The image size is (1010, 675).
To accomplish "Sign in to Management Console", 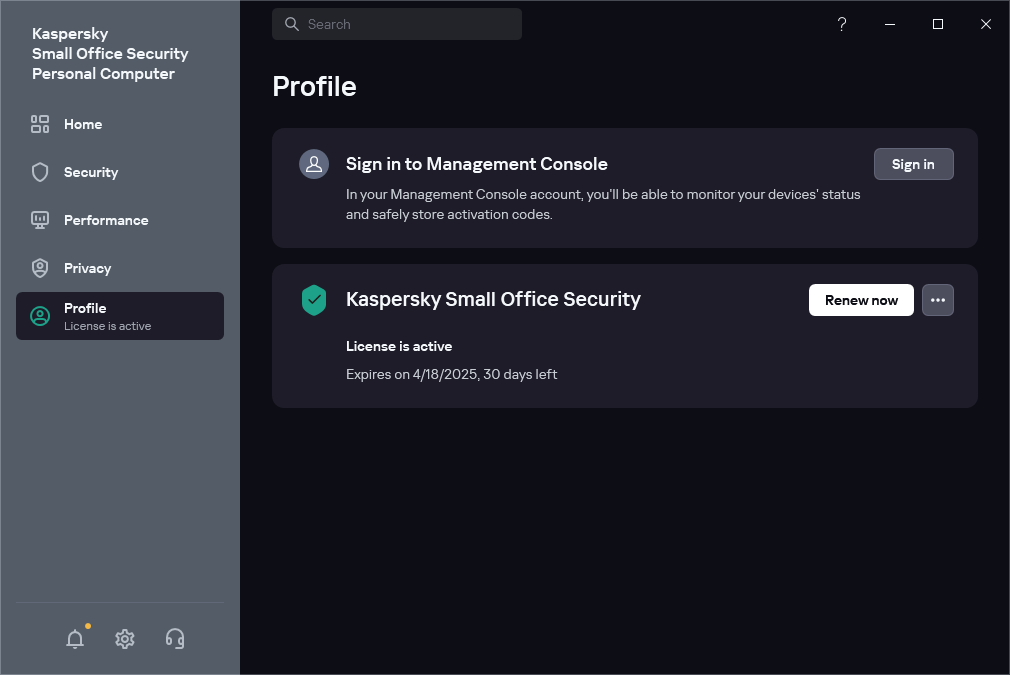I will [913, 163].
